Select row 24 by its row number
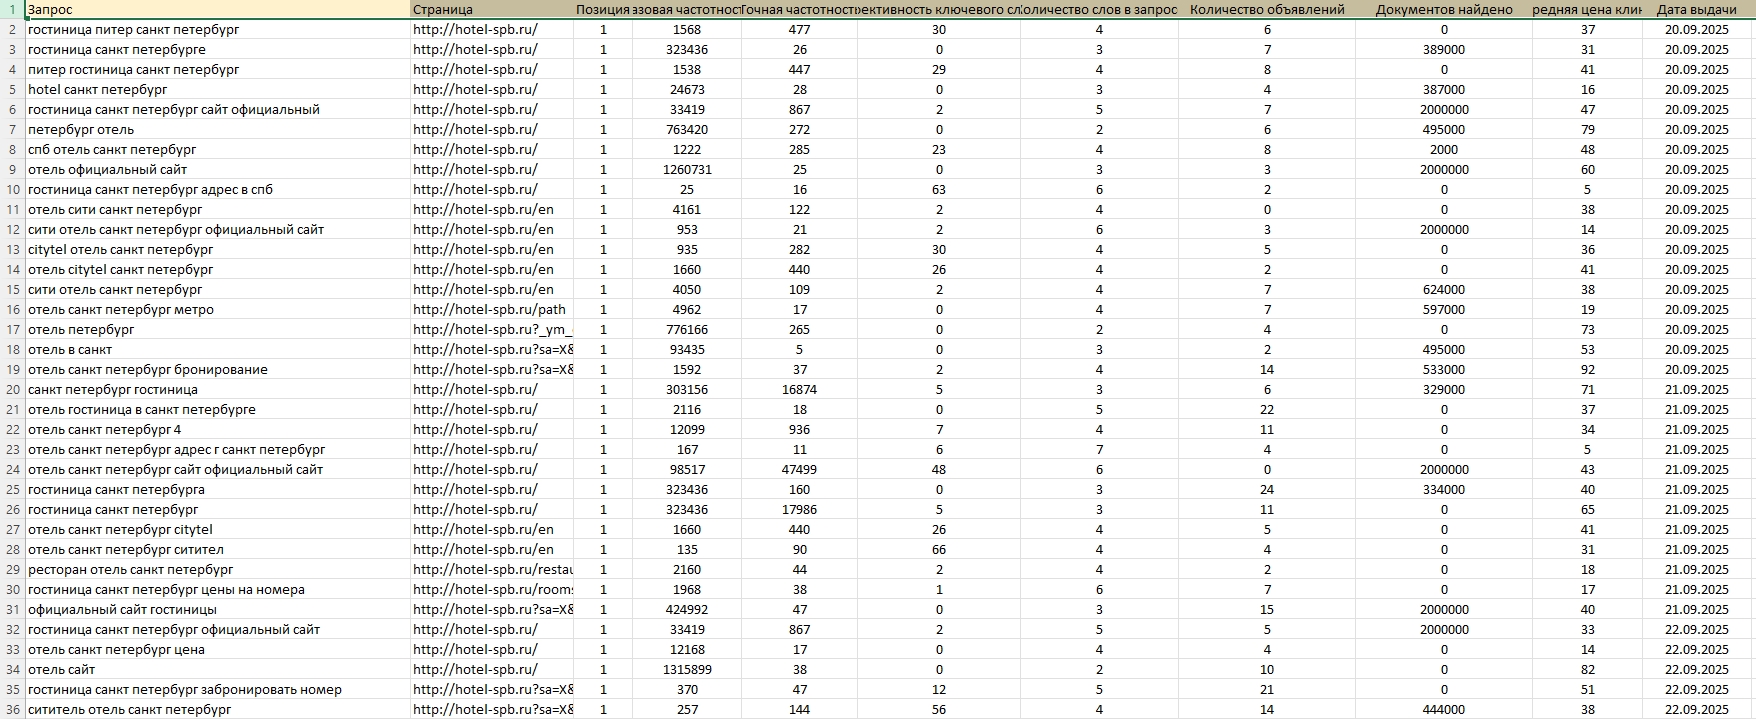This screenshot has height=719, width=1756. point(12,470)
